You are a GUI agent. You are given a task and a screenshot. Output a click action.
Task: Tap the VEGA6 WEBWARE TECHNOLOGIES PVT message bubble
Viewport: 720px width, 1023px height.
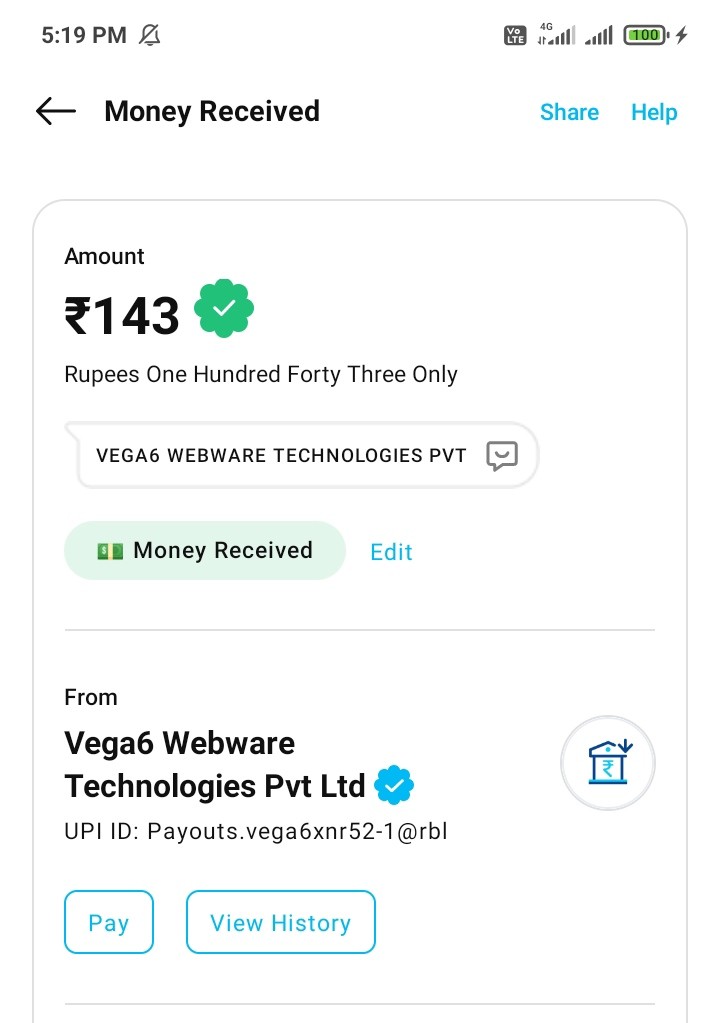point(281,456)
